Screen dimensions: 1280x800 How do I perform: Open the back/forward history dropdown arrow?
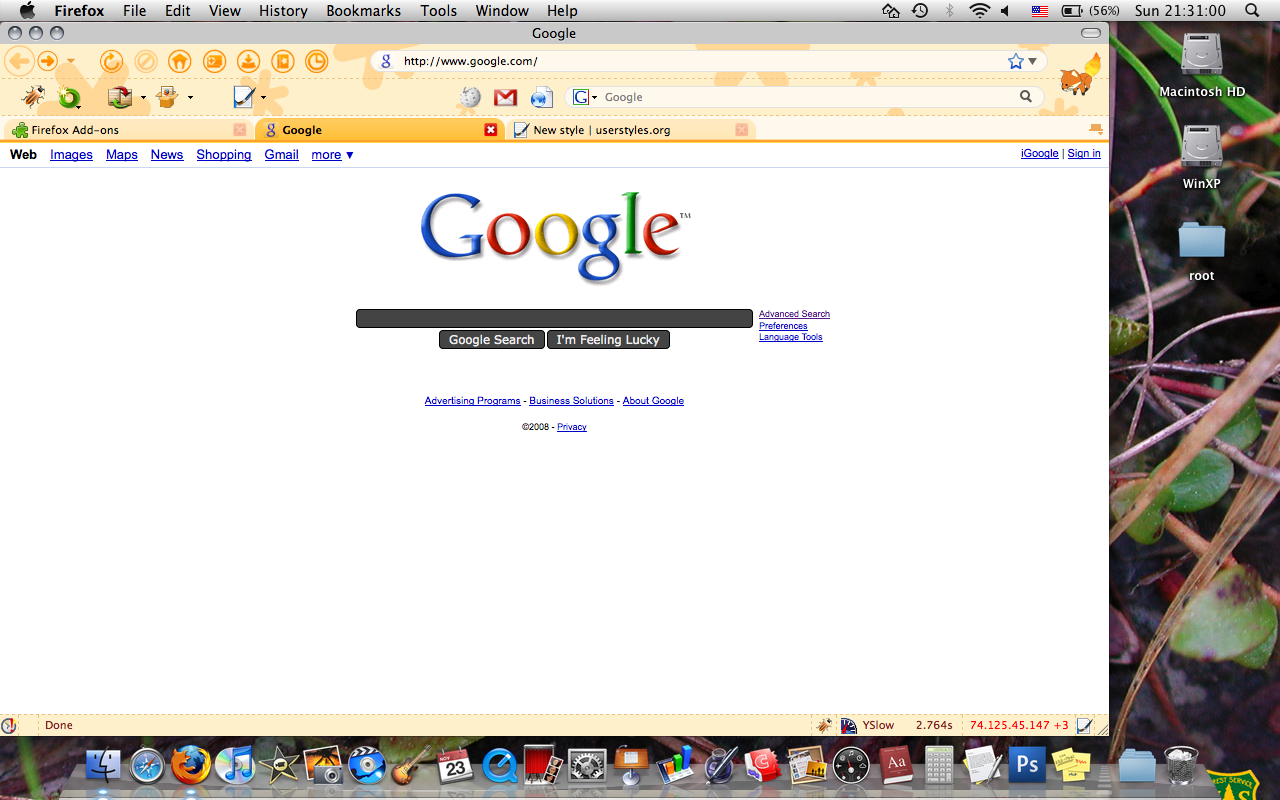coord(71,62)
